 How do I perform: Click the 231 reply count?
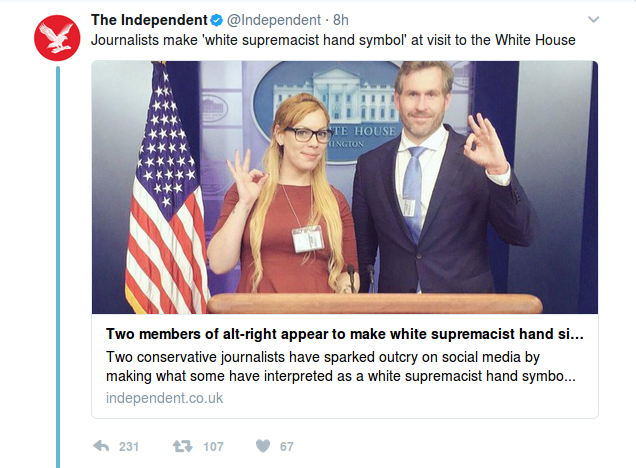[129, 447]
